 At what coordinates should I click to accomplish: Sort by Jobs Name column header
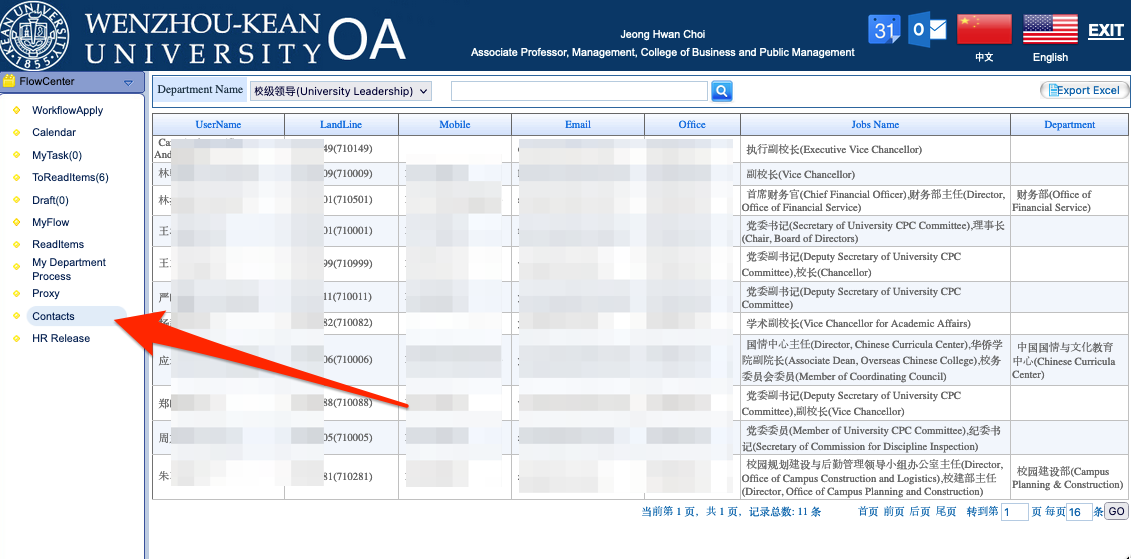click(875, 125)
